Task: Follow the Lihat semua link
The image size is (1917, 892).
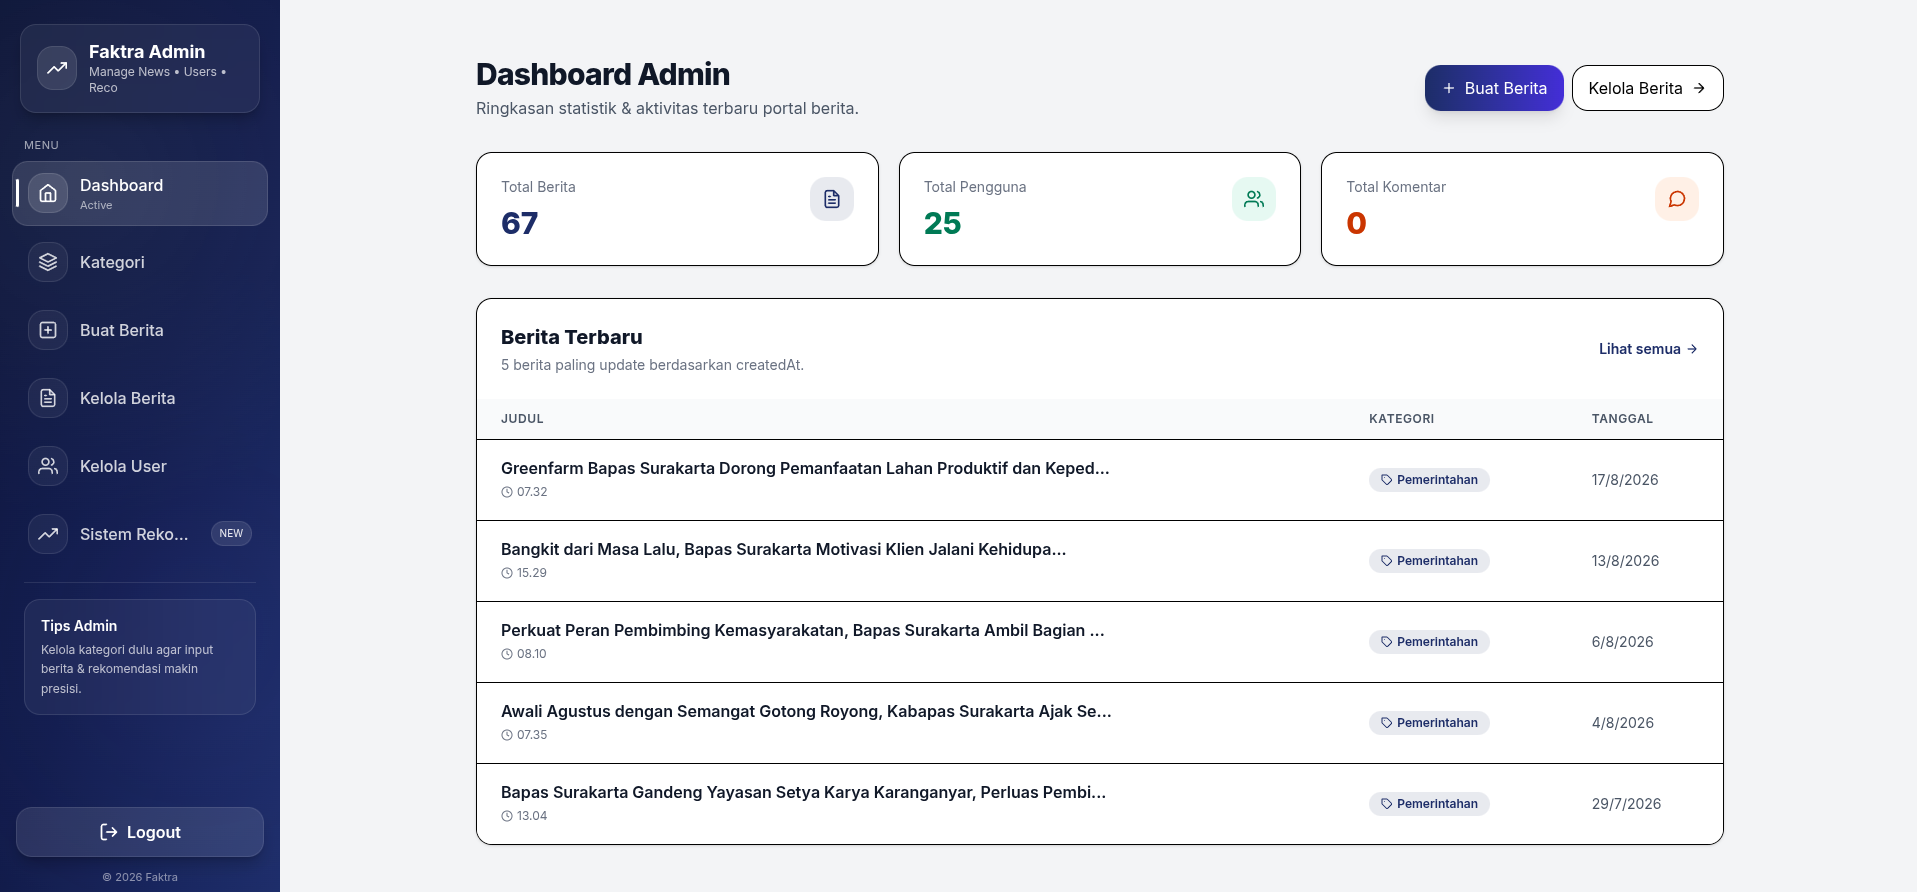Action: (x=1648, y=349)
